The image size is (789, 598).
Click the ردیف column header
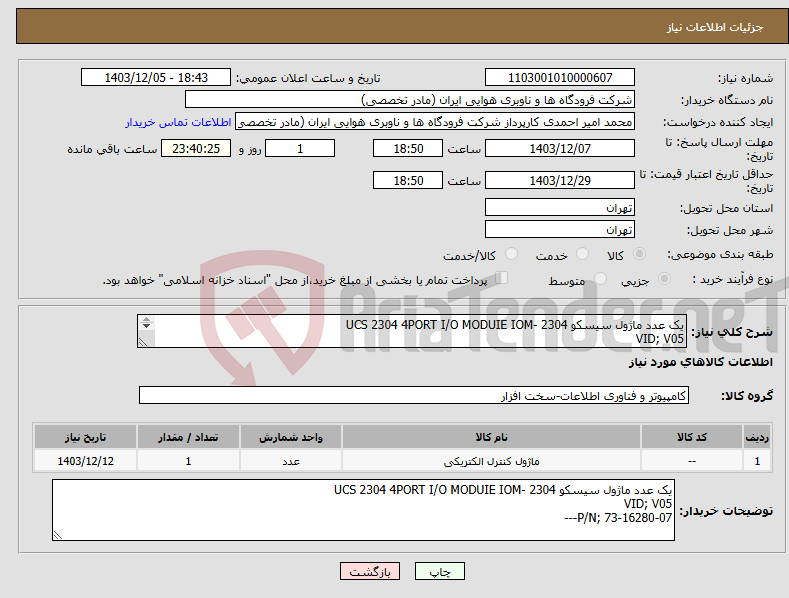point(757,437)
